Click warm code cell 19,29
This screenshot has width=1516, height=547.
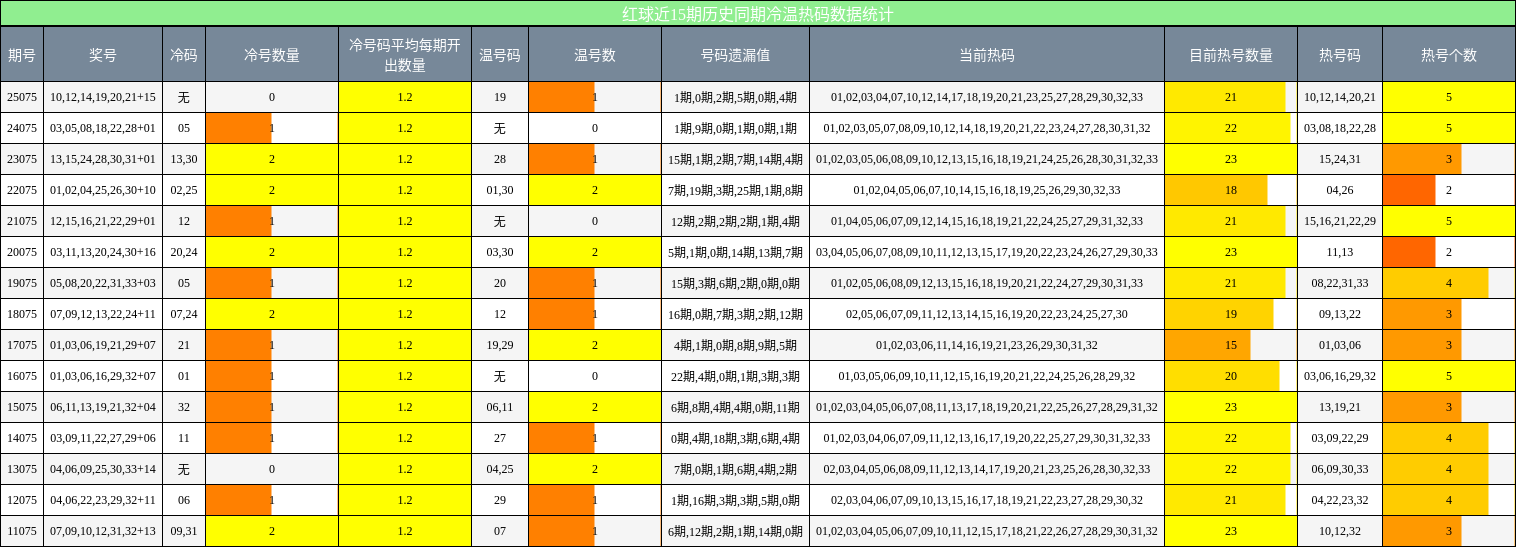500,345
